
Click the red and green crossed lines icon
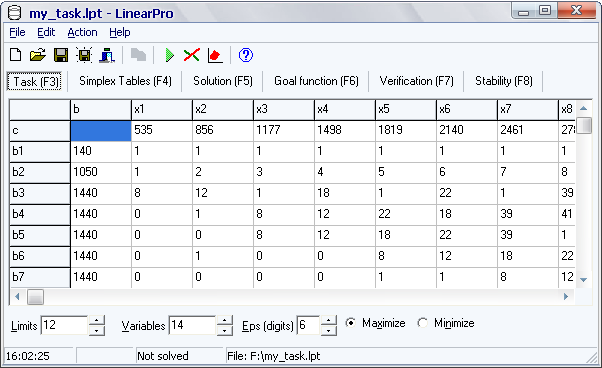pos(192,55)
